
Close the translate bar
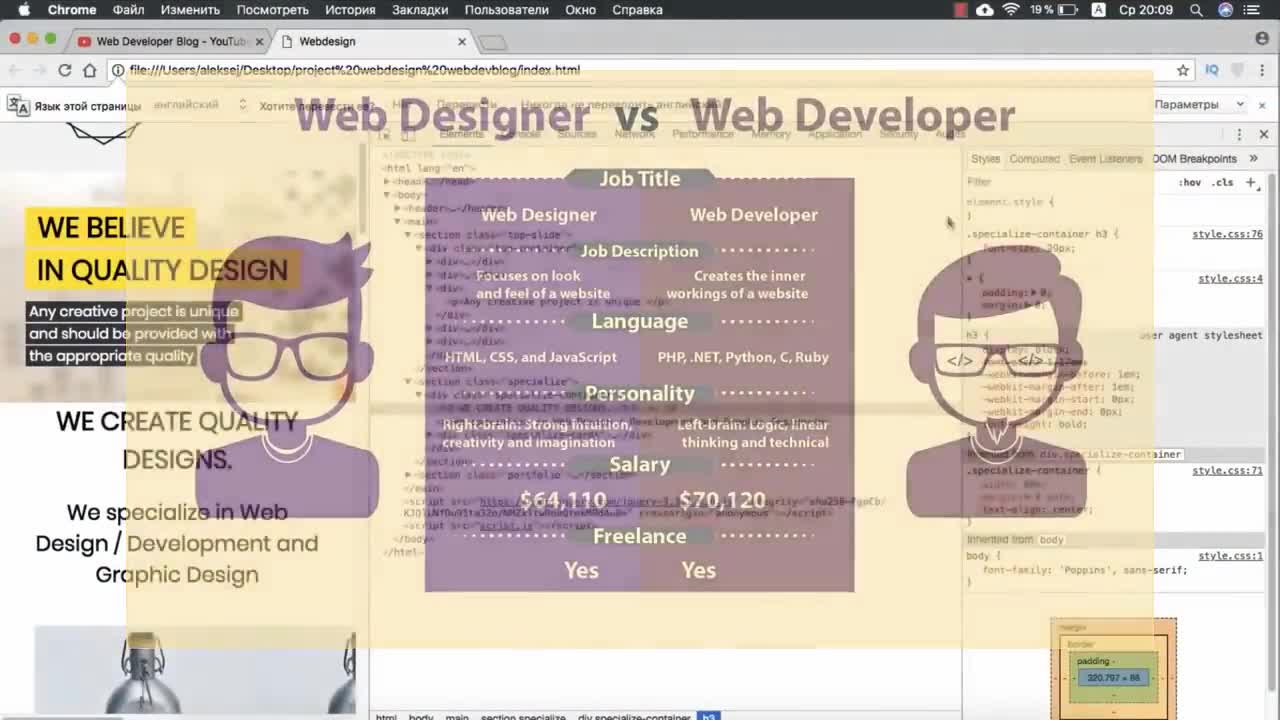[1262, 105]
